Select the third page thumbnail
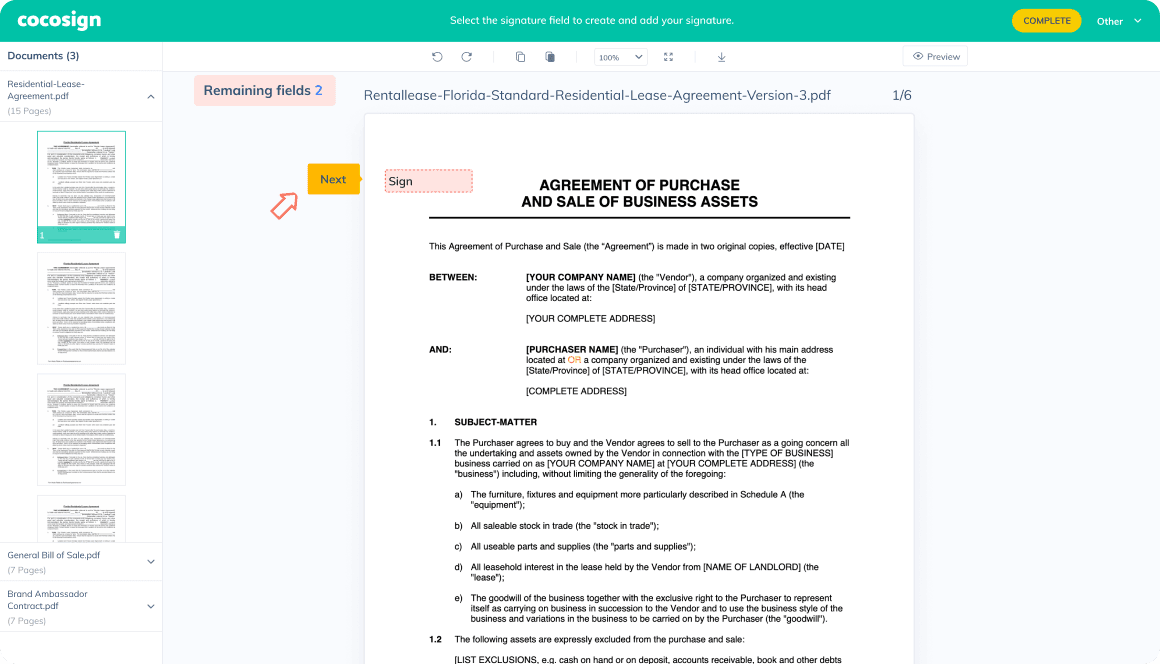 click(81, 429)
